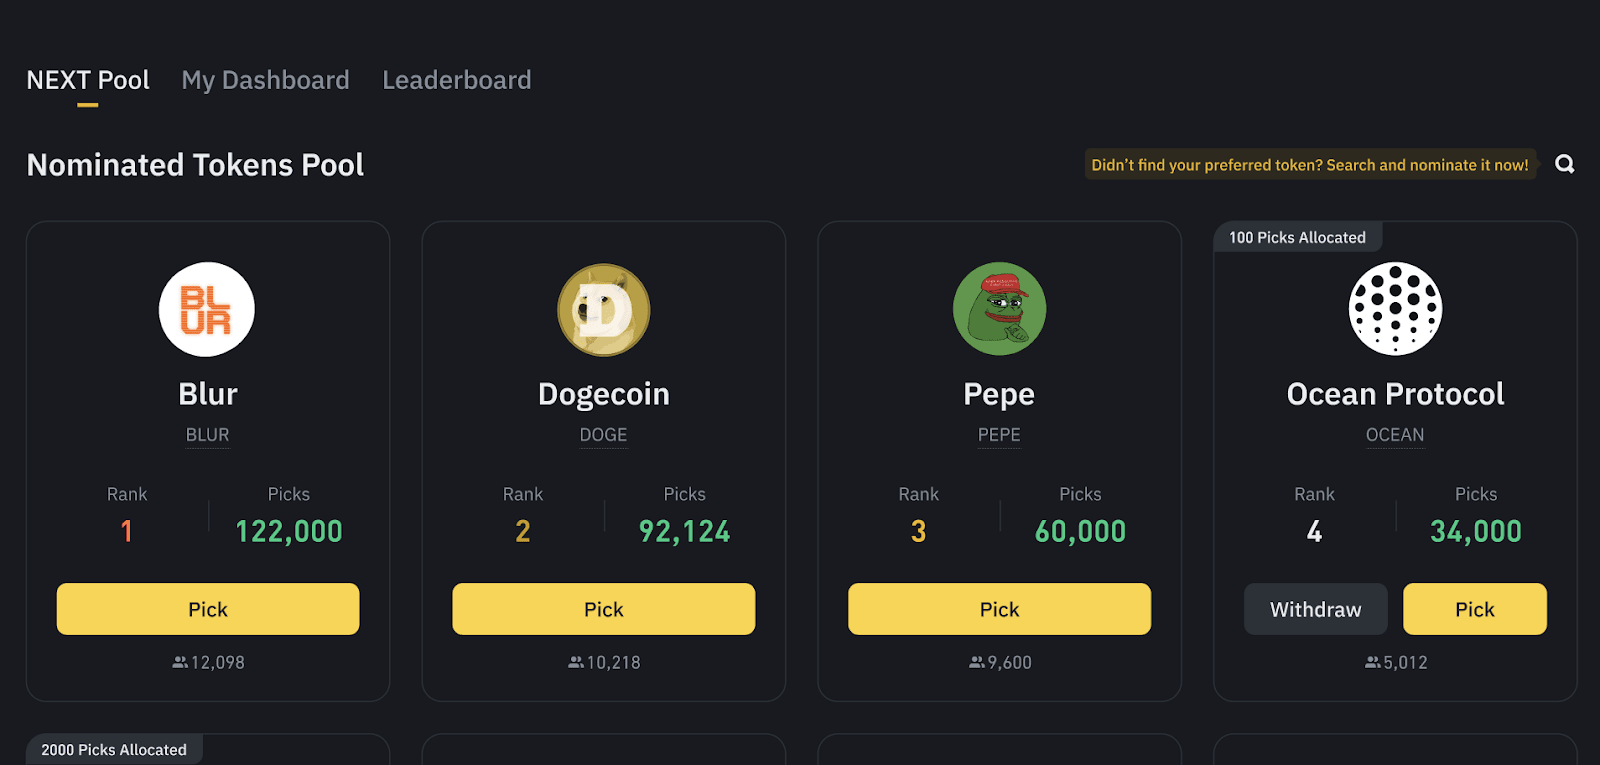Pick the Pepe token
This screenshot has height=765, width=1600.
pyautogui.click(x=999, y=609)
